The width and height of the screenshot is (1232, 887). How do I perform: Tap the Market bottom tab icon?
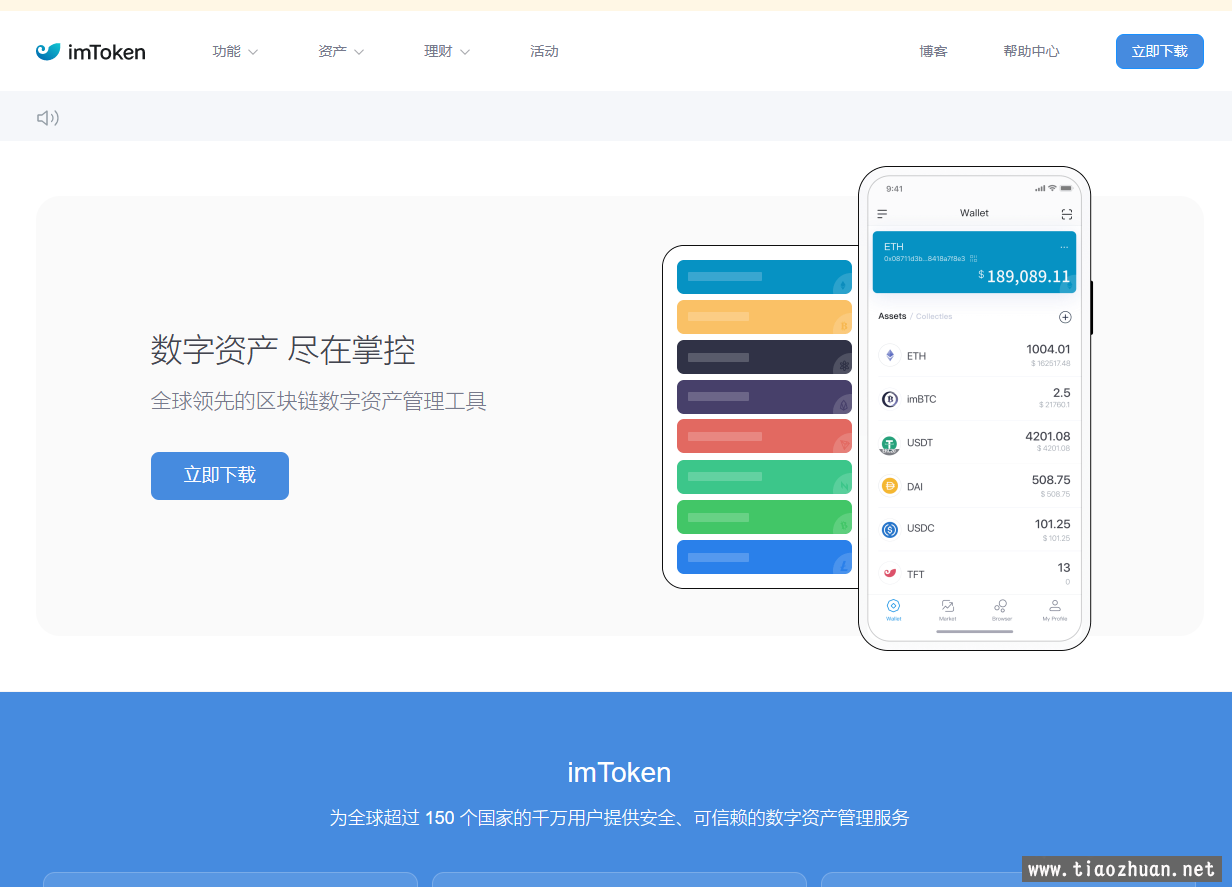click(x=948, y=606)
